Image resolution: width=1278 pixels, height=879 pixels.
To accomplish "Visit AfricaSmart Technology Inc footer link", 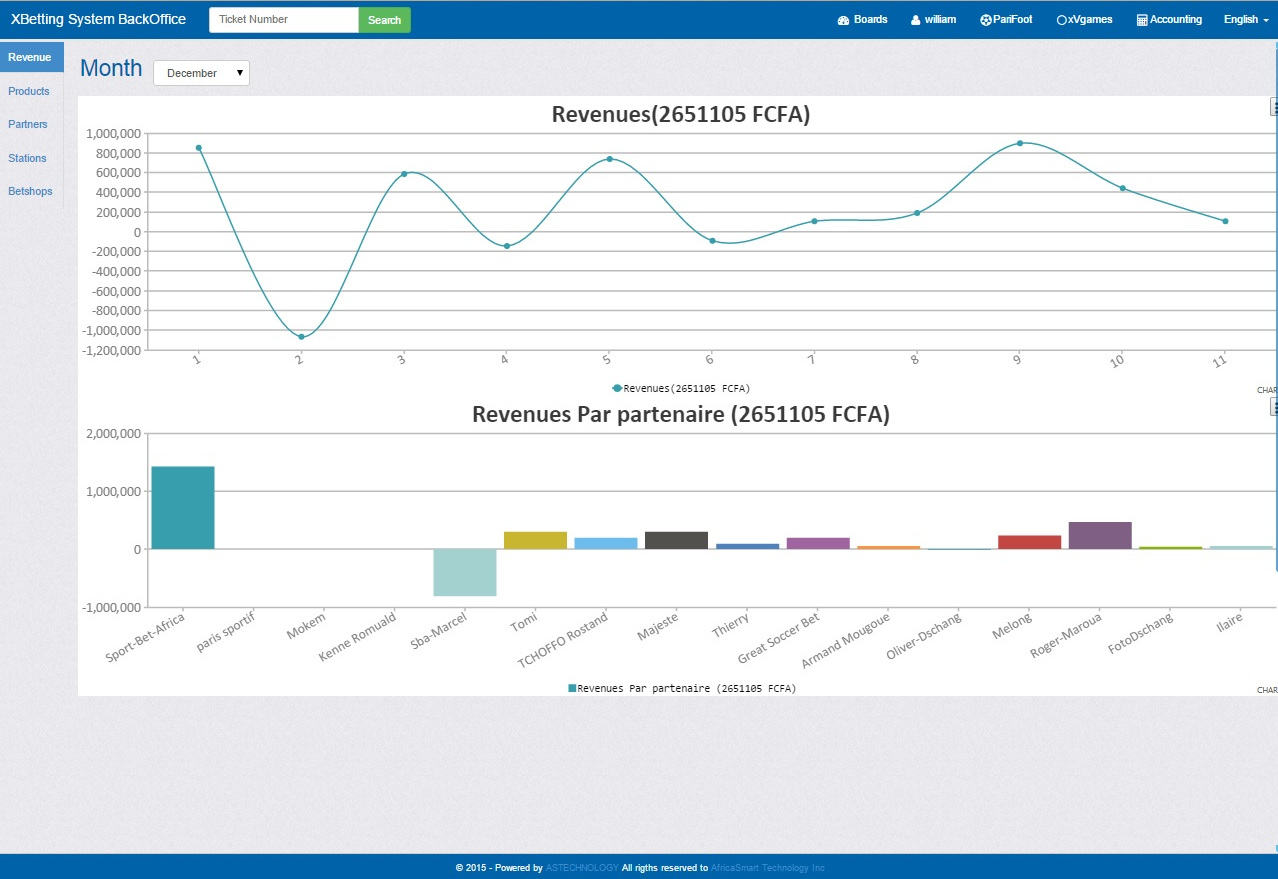I will point(767,868).
